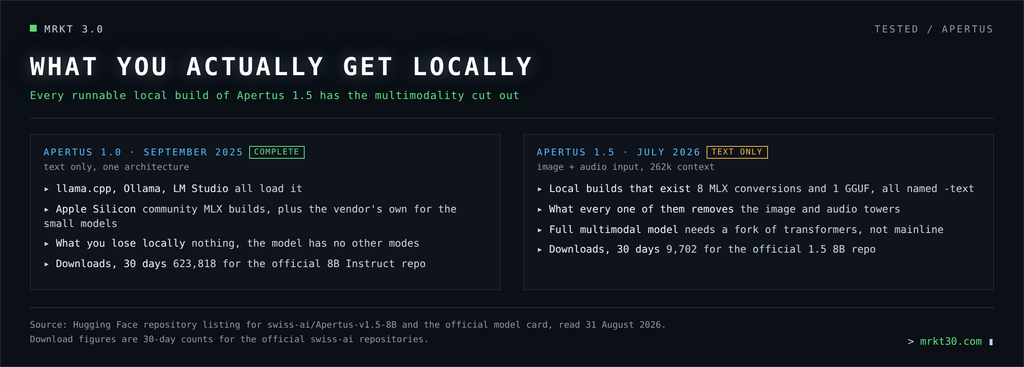Click the 'text only, one architecture' caption

tap(116, 167)
